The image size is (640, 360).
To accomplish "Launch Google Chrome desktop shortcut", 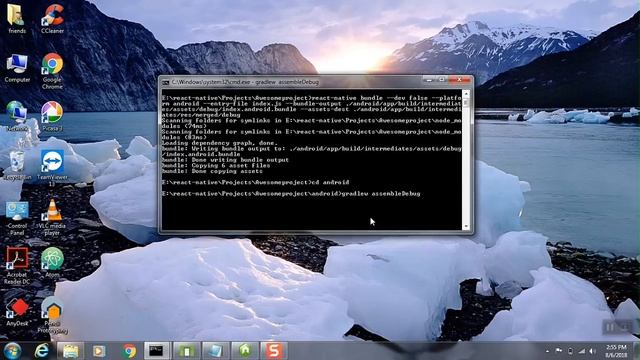I will [52, 70].
